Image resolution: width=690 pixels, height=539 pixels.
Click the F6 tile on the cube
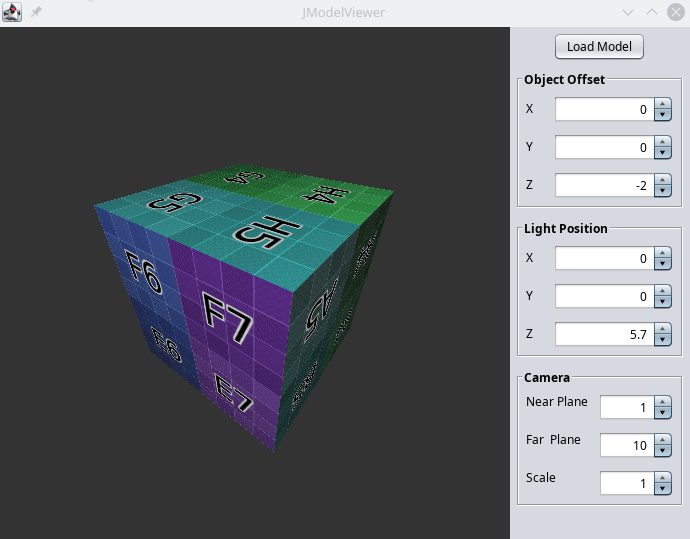coord(143,272)
